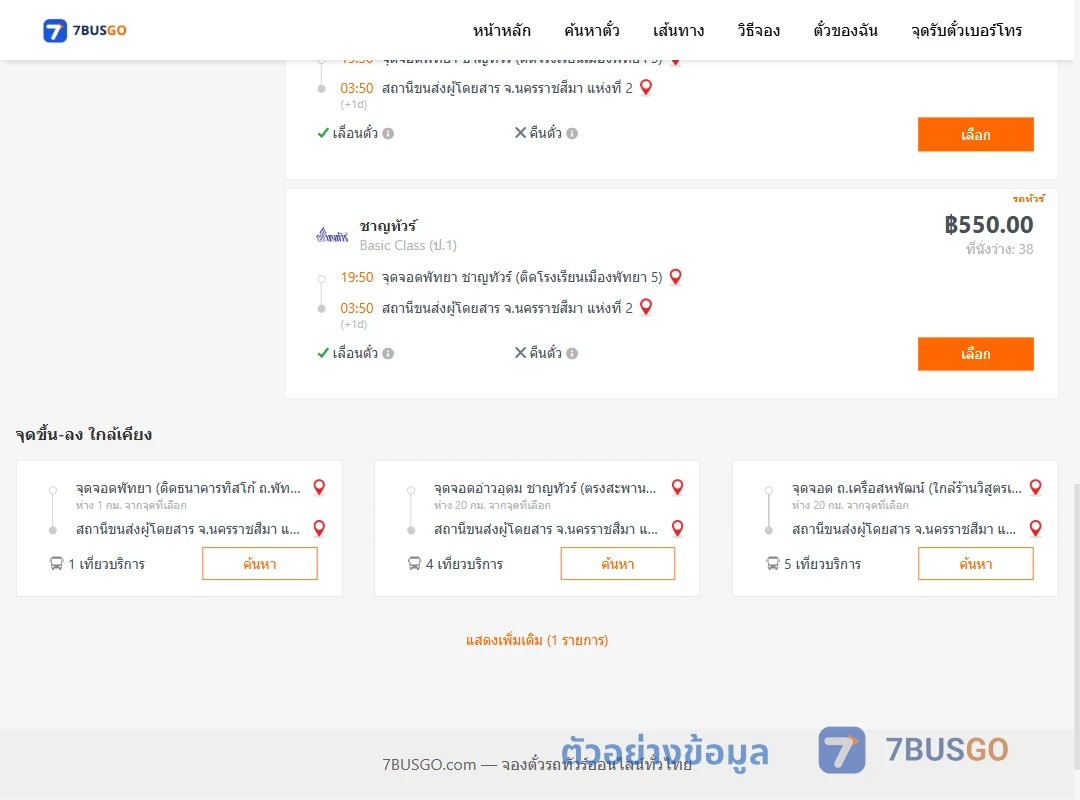Screen dimensions: 1080x800
Task: Click ค้นหา for the 5 เที่ยวบริการ nearby card
Action: click(x=975, y=564)
